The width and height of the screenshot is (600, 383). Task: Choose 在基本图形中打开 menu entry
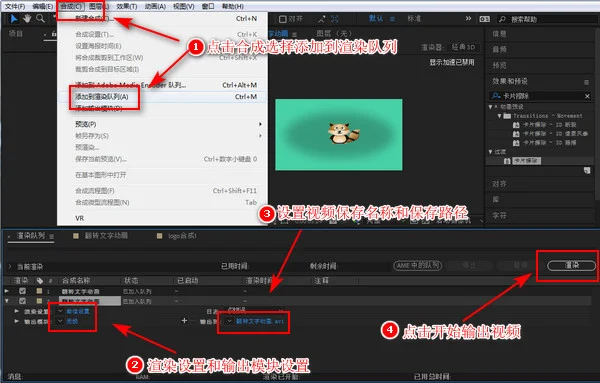(162, 175)
